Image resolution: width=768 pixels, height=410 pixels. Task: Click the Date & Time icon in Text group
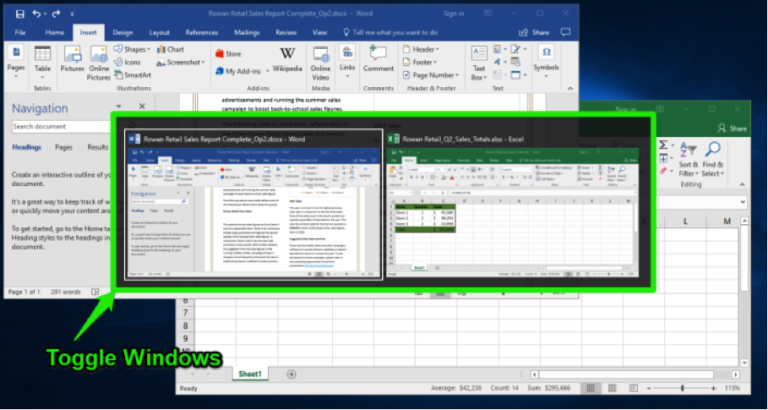point(515,62)
